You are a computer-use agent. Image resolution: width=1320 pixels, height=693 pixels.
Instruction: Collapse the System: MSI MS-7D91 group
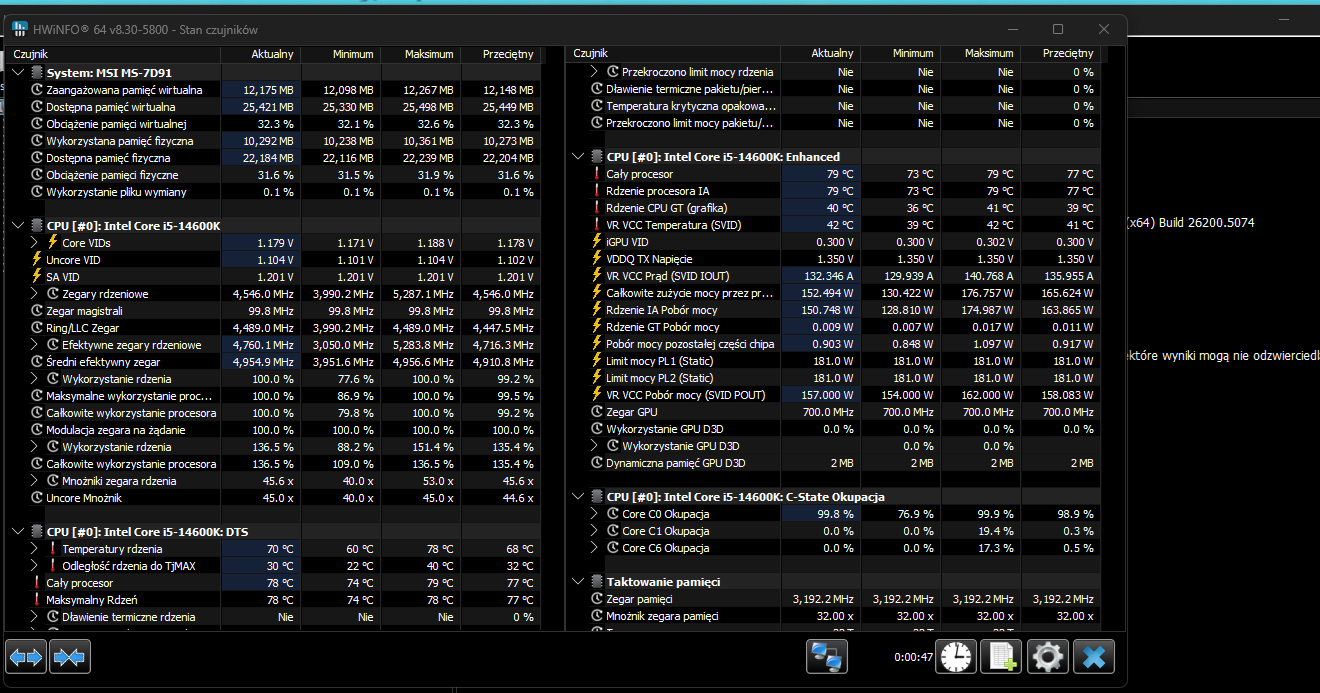pos(19,72)
